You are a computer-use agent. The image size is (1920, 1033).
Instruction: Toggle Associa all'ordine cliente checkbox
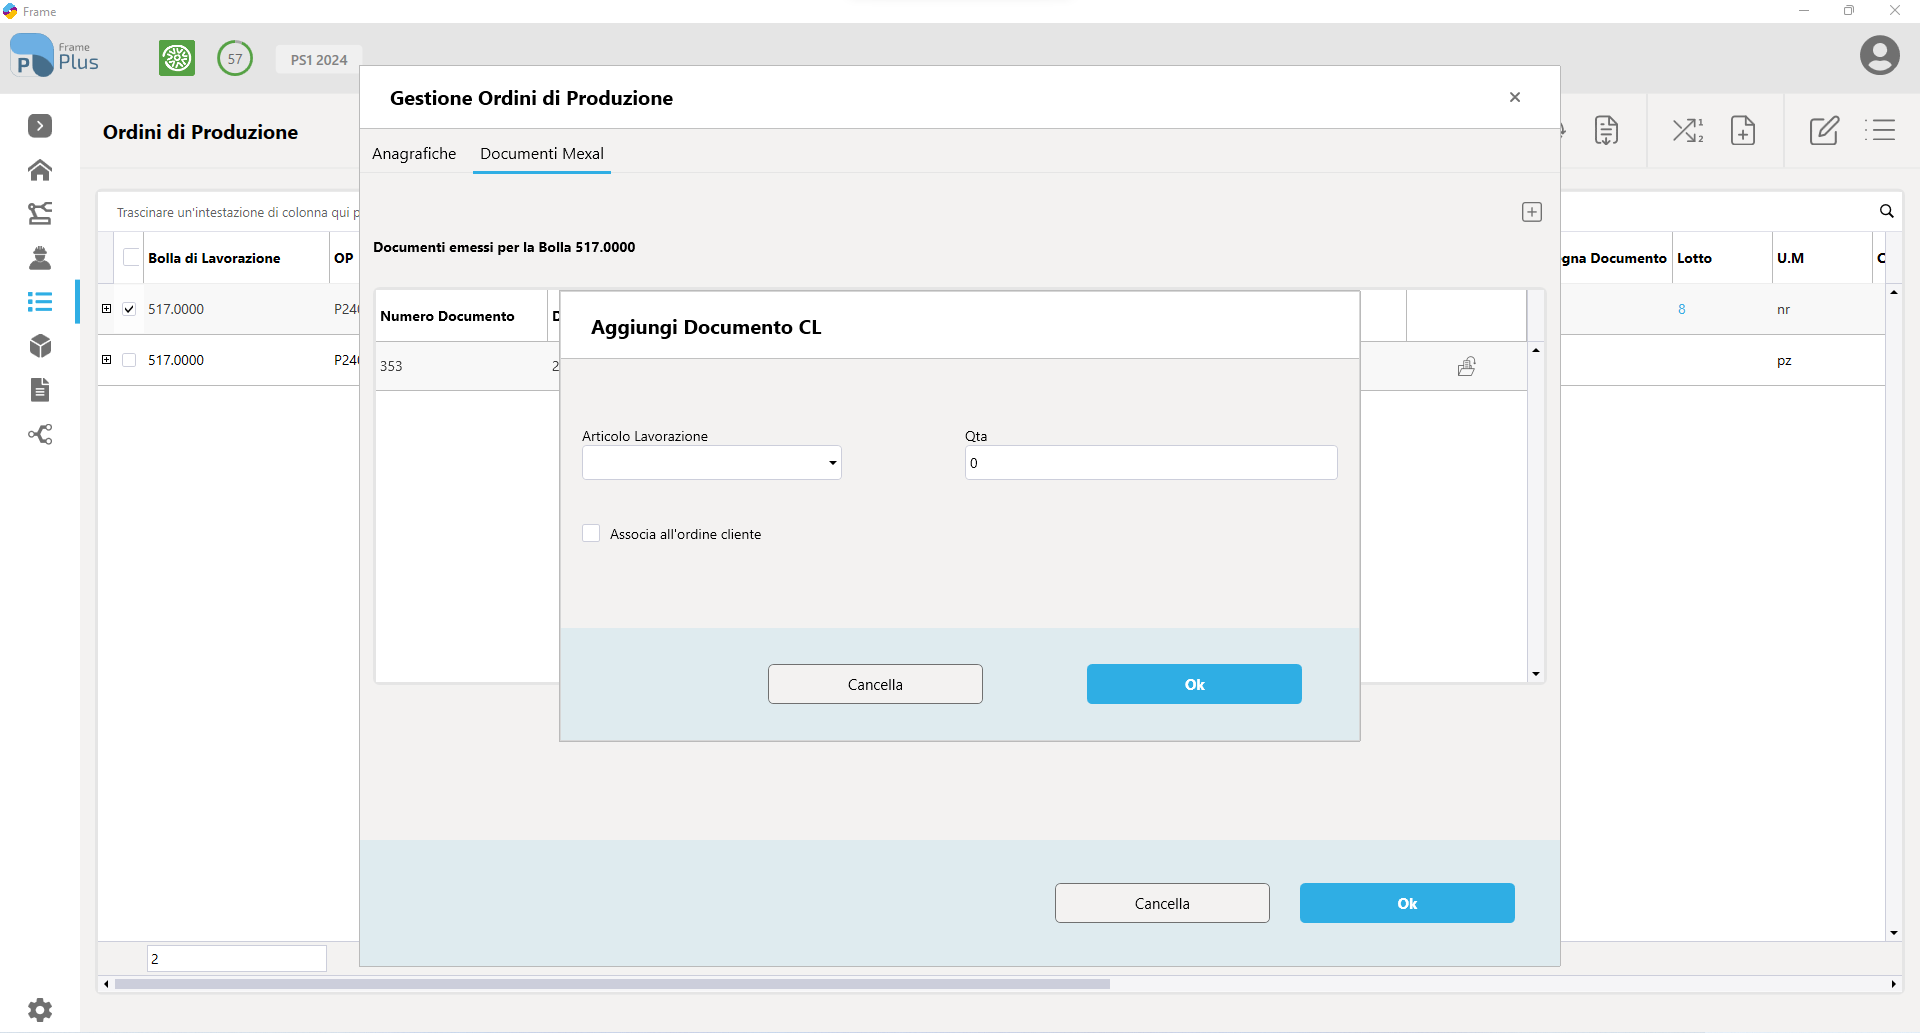pyautogui.click(x=591, y=534)
